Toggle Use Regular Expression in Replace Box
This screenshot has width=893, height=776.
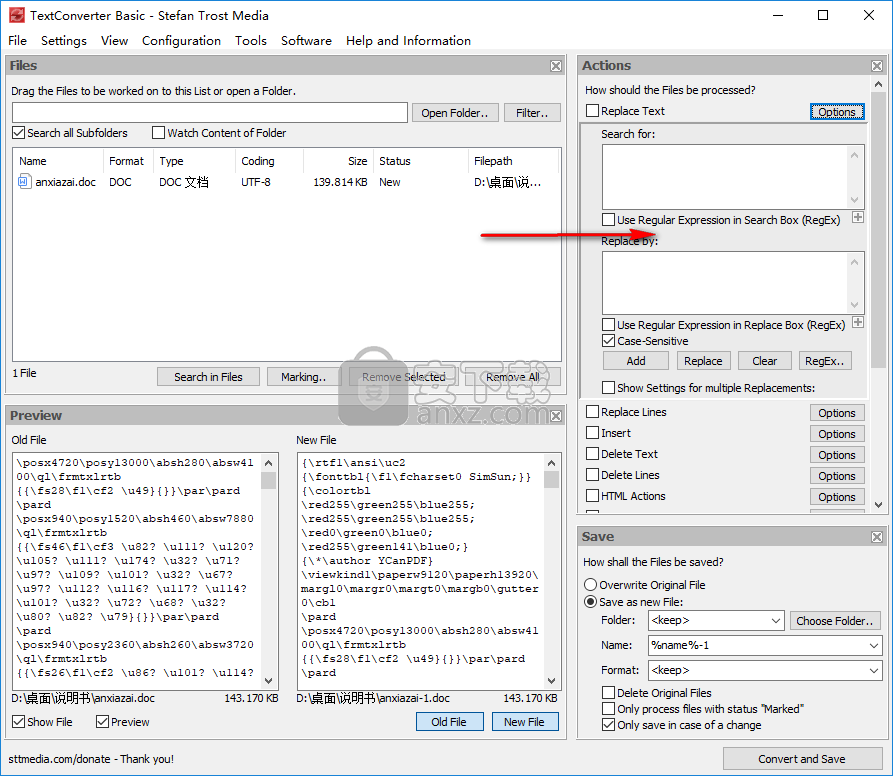click(608, 325)
